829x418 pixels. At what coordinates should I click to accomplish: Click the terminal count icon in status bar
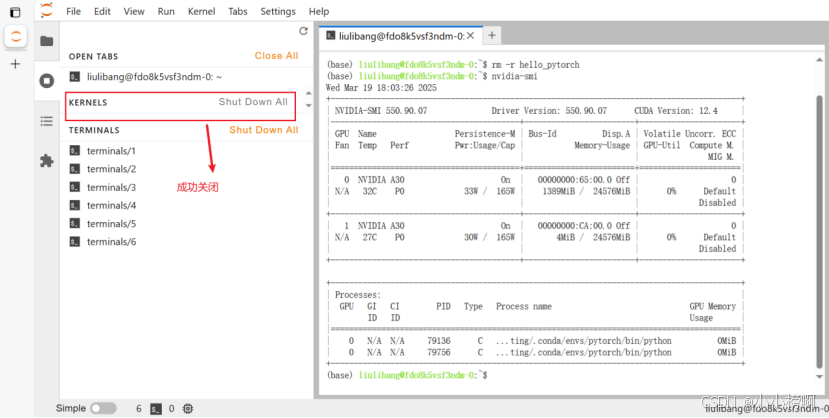pos(155,408)
